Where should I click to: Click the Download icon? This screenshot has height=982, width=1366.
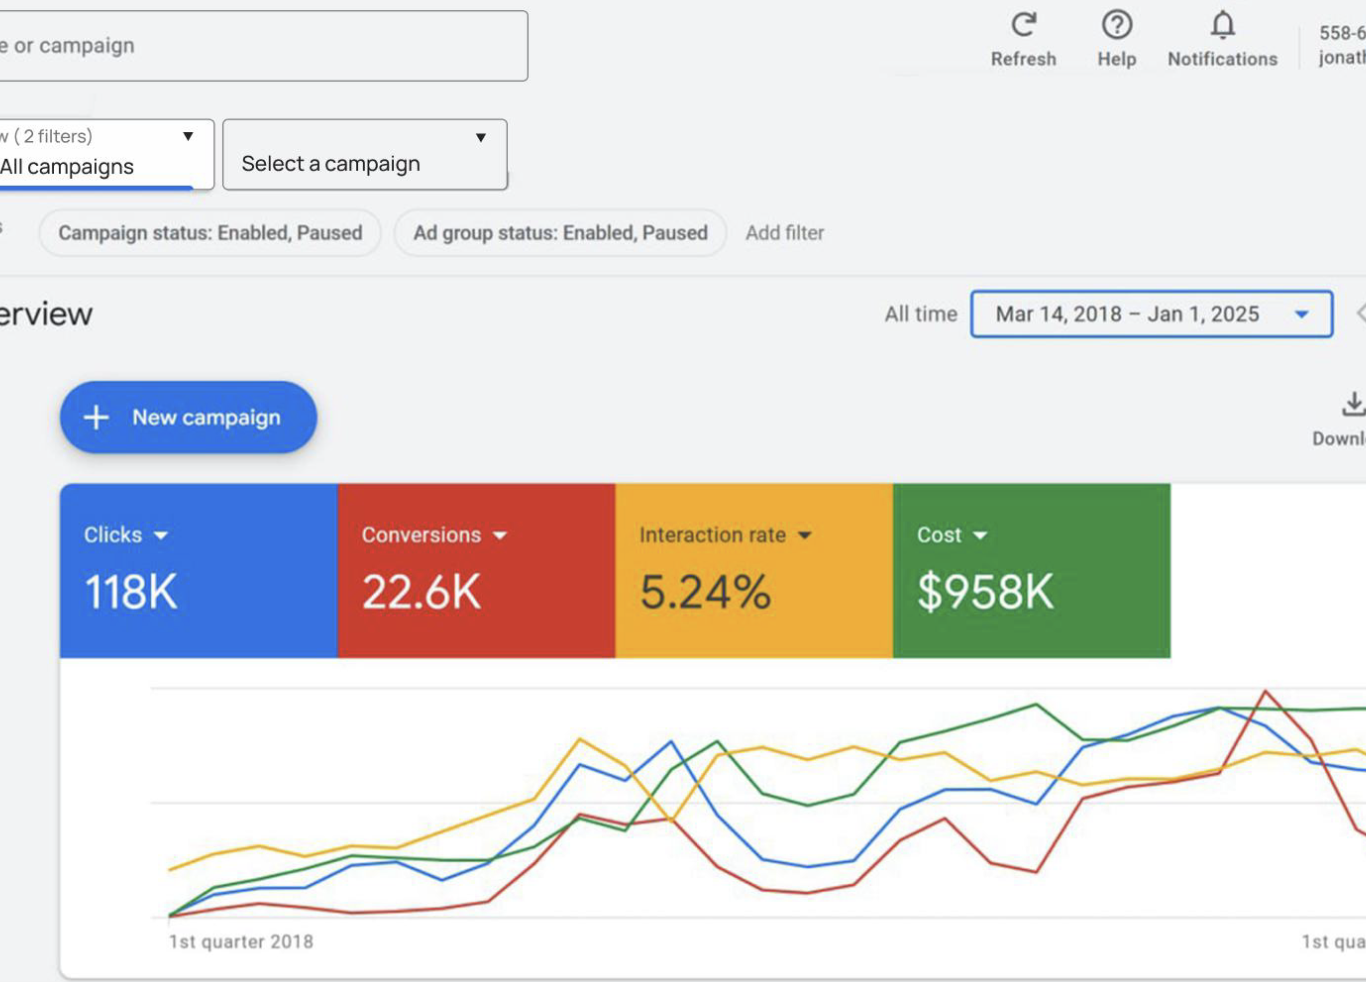point(1352,404)
